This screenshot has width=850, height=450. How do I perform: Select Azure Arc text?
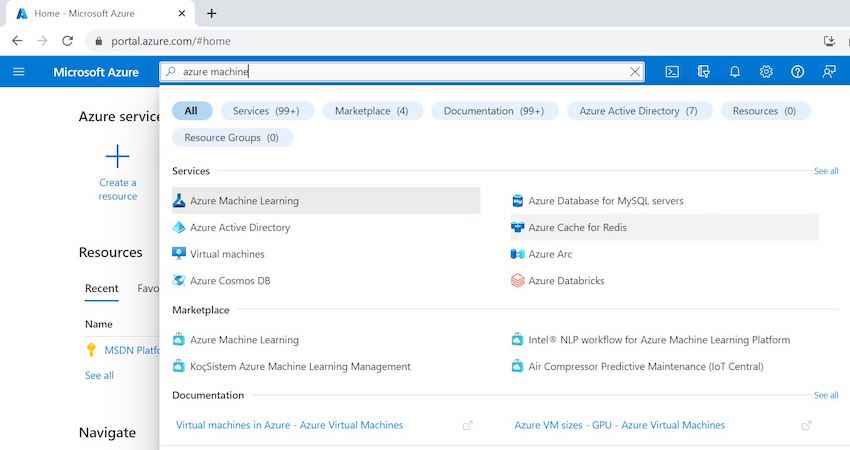point(550,254)
